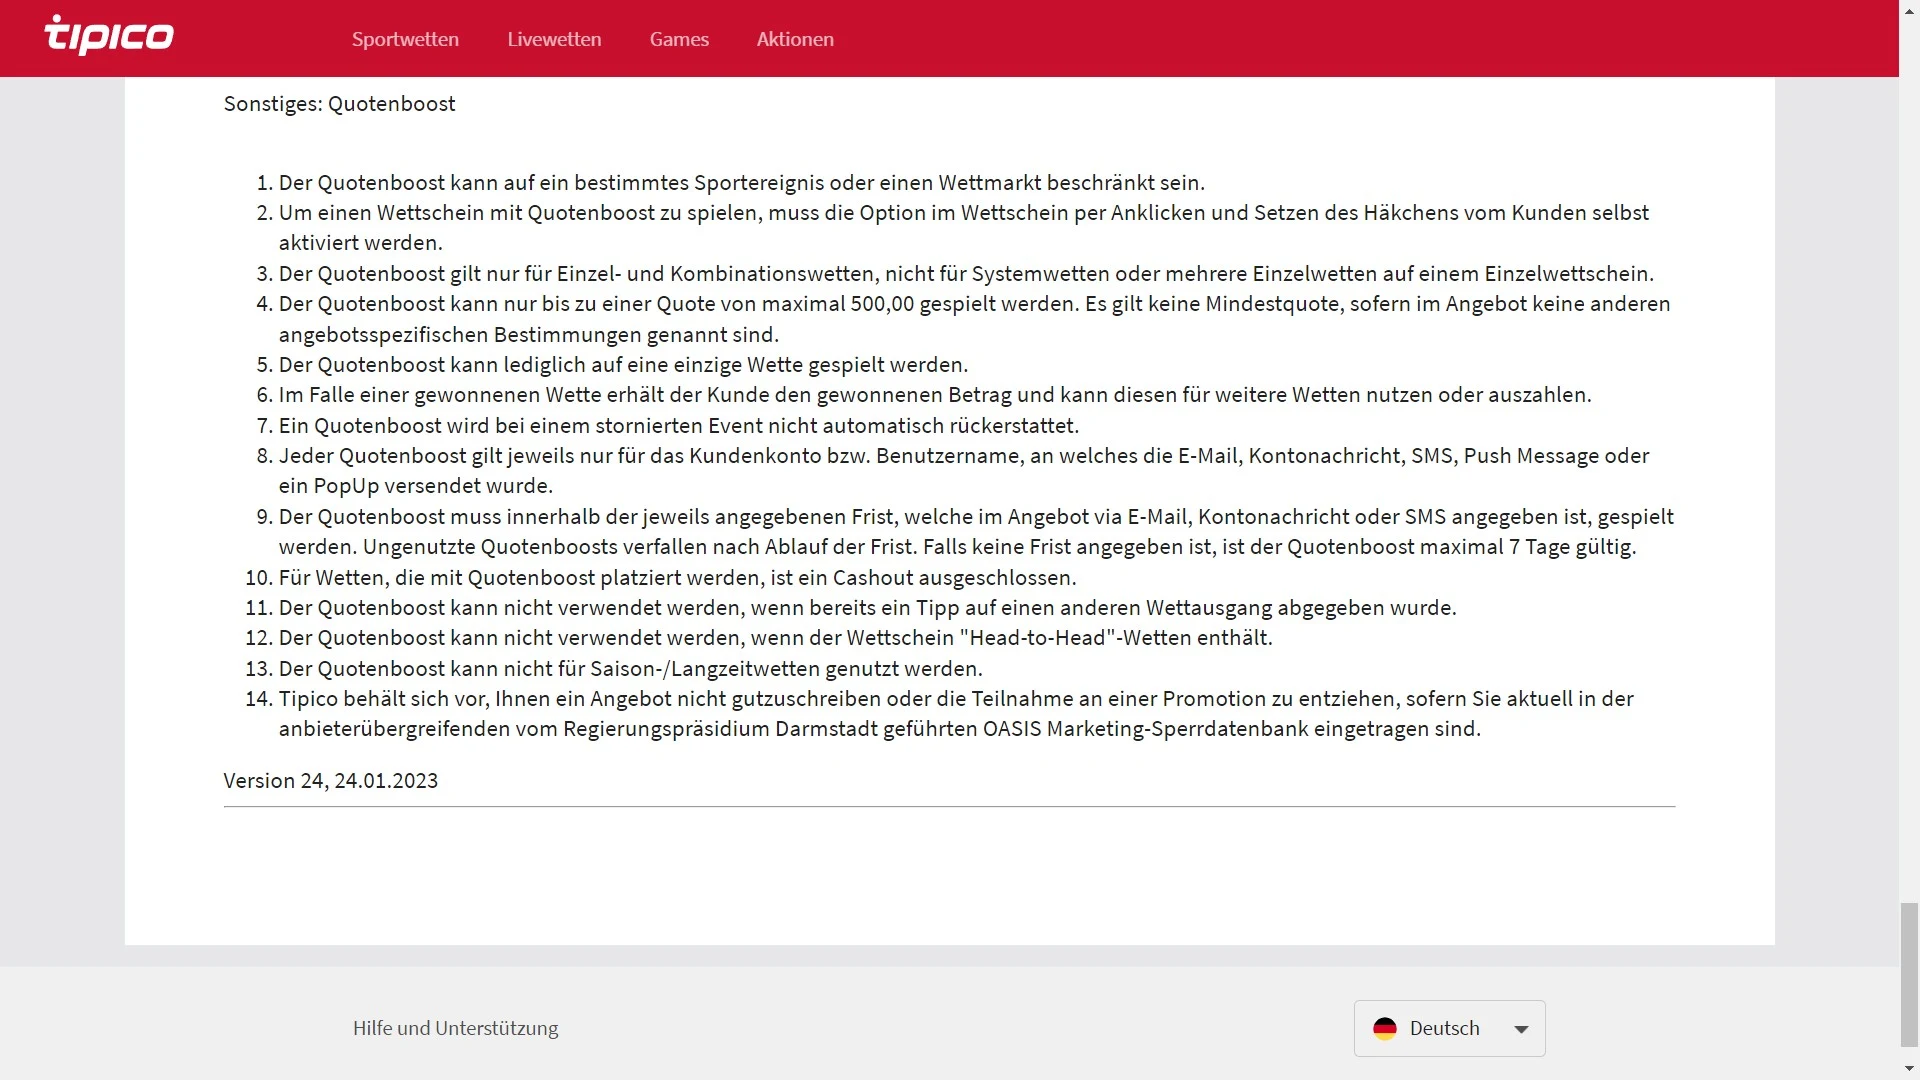Click rule 7 about stornierten Event
This screenshot has width=1920, height=1080.
pos(679,426)
